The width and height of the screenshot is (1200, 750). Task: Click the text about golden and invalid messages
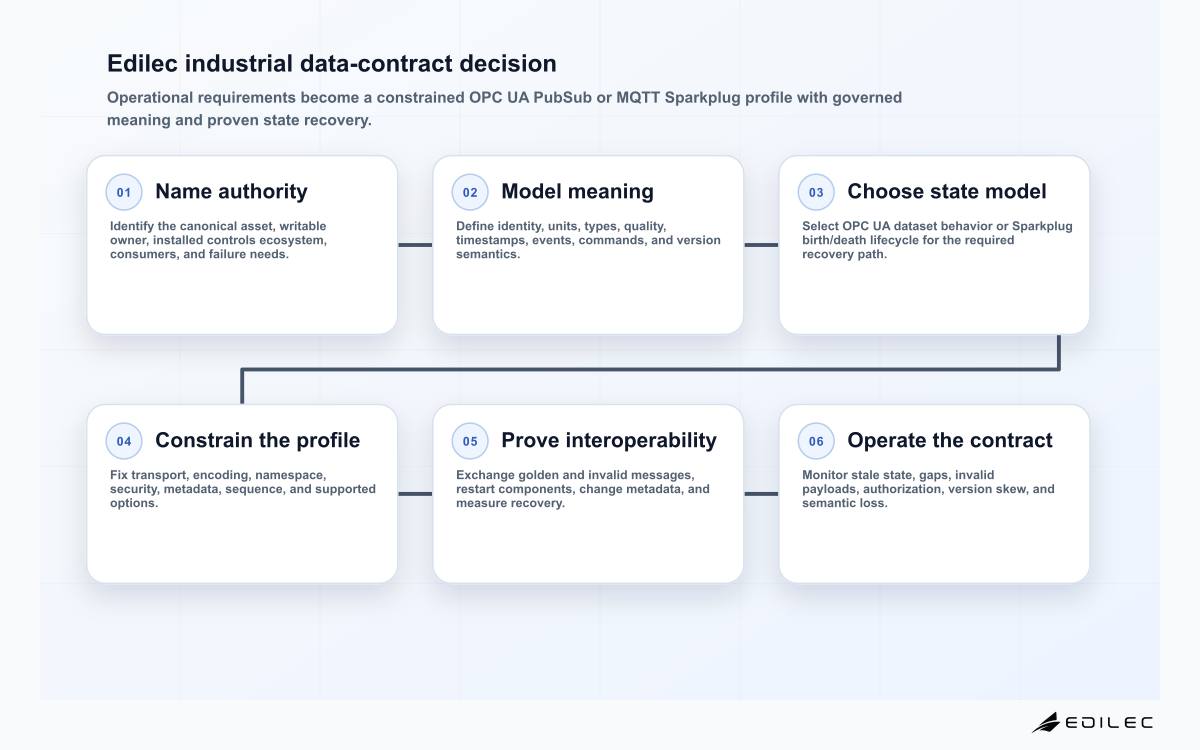582,489
